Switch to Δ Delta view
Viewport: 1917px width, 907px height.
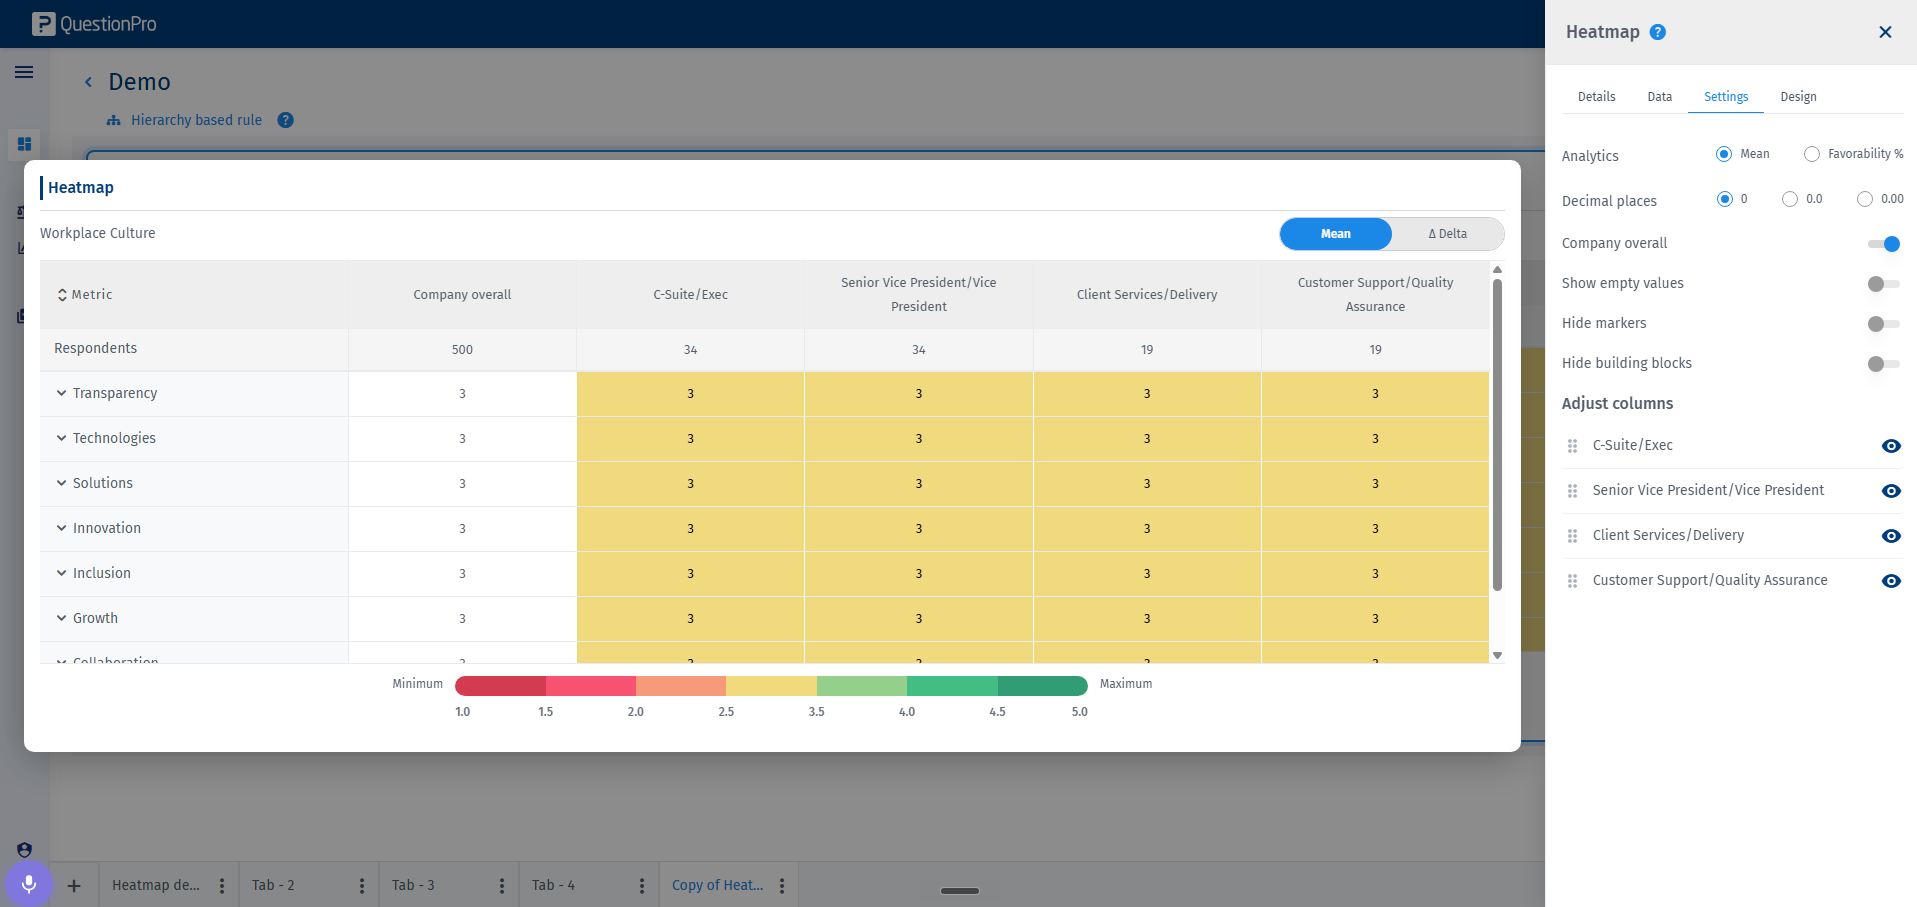pyautogui.click(x=1448, y=234)
